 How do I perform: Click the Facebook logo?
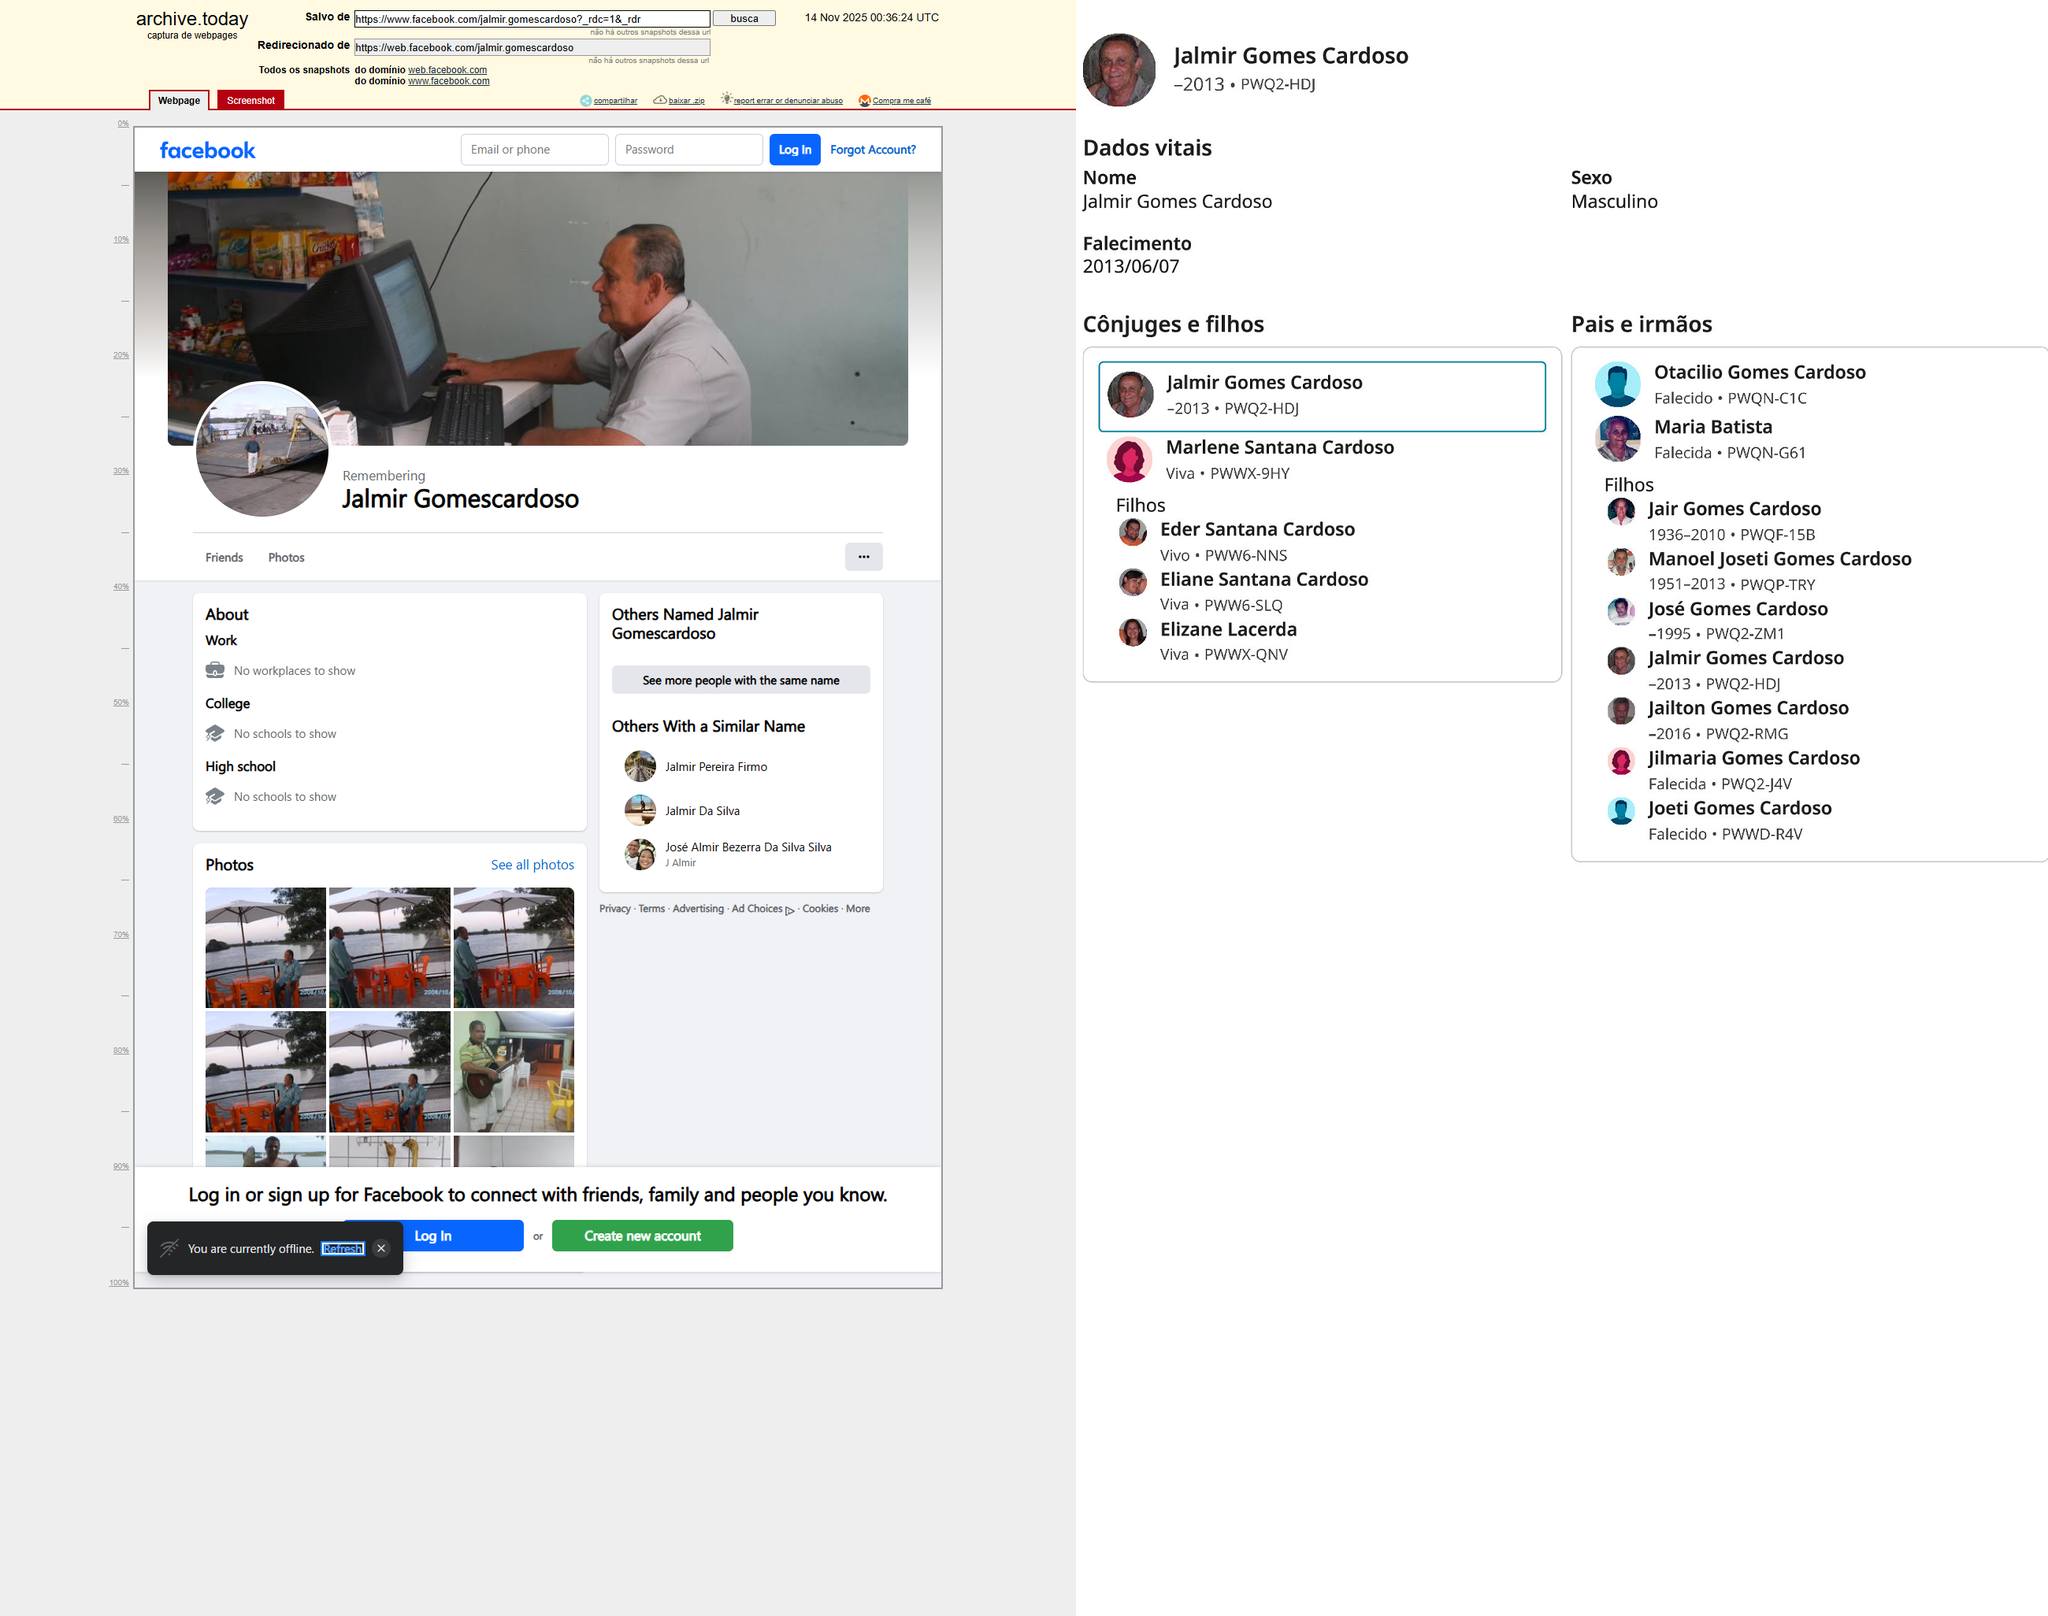[x=207, y=150]
